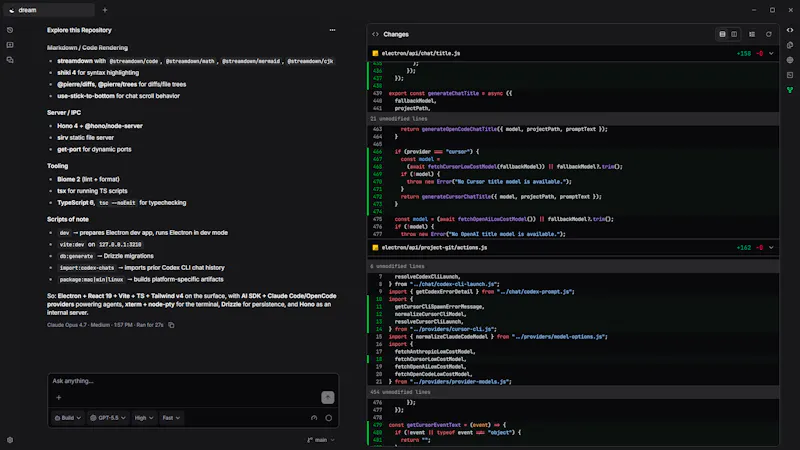Switch to unified diff view
The image size is (800, 450).
click(722, 34)
